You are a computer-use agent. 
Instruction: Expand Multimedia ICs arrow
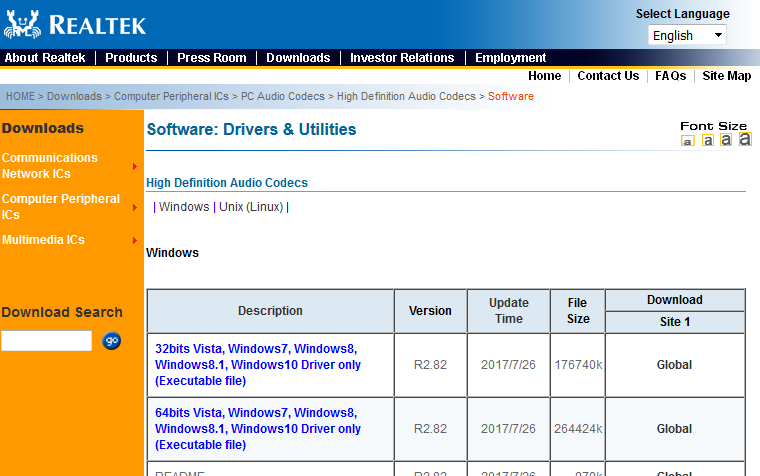pos(135,240)
